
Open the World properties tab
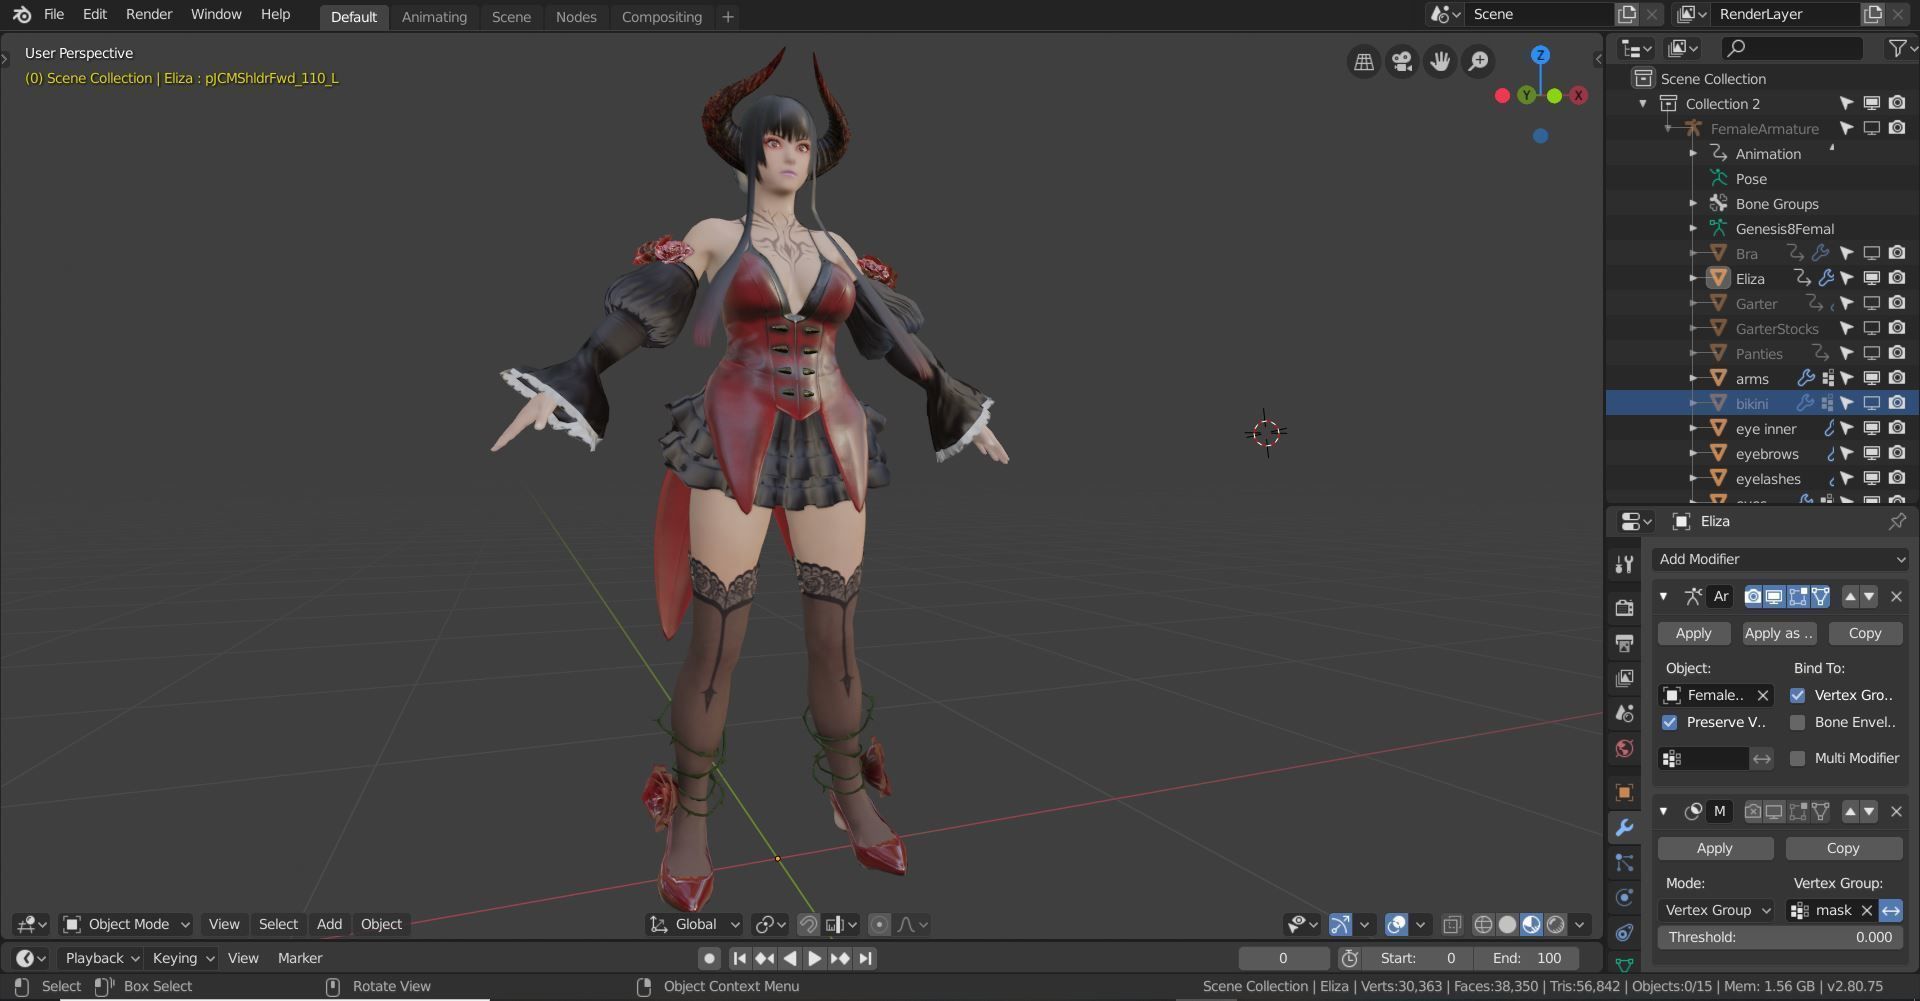1624,748
